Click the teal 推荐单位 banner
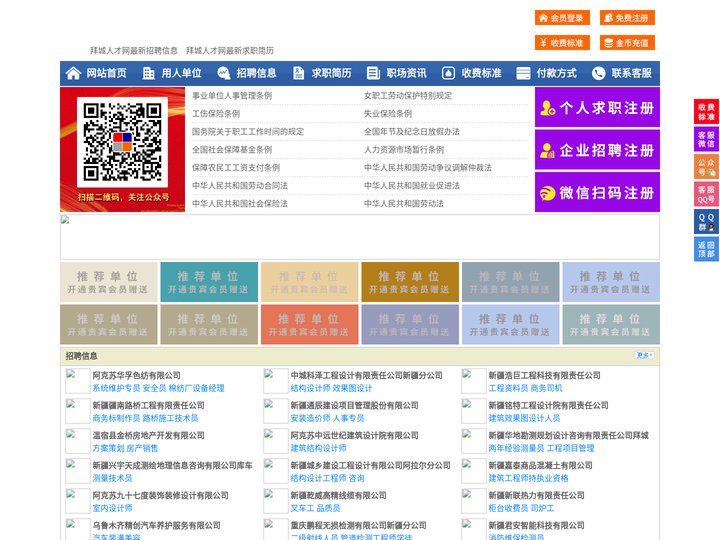The width and height of the screenshot is (720, 540). [209, 282]
